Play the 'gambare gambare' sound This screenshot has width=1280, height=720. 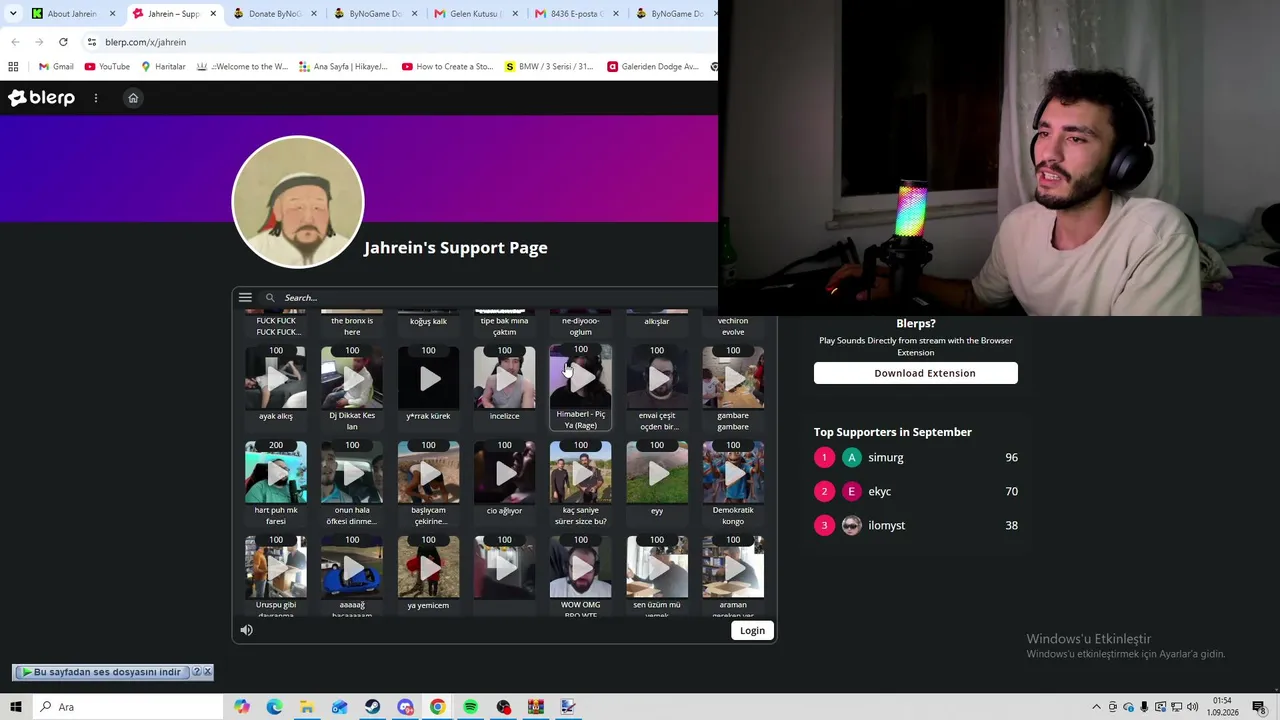pyautogui.click(x=733, y=379)
